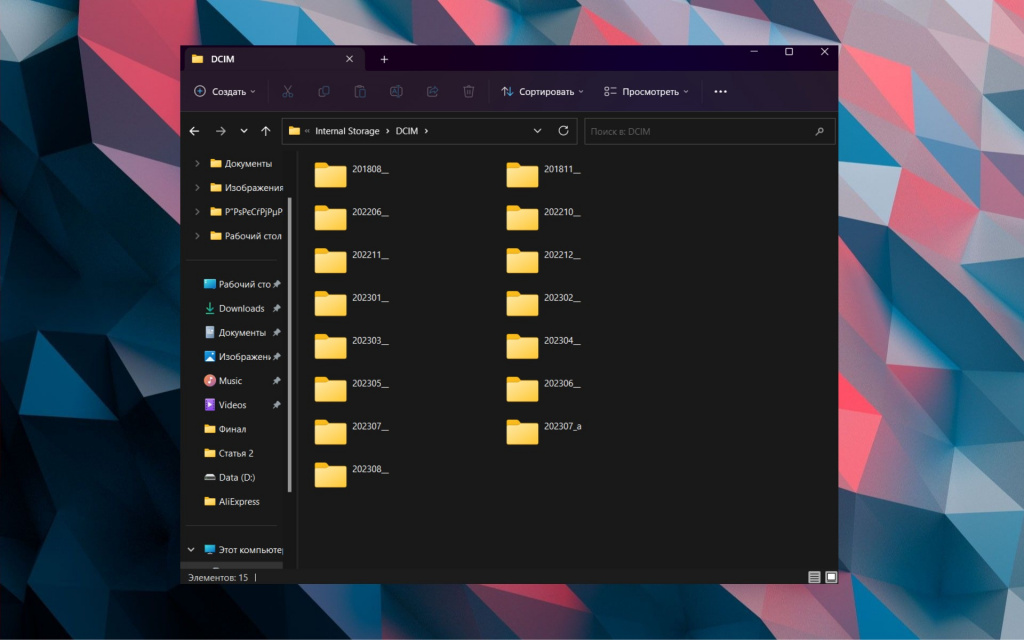Open recent locations dropdown beside forward arrow

(244, 131)
